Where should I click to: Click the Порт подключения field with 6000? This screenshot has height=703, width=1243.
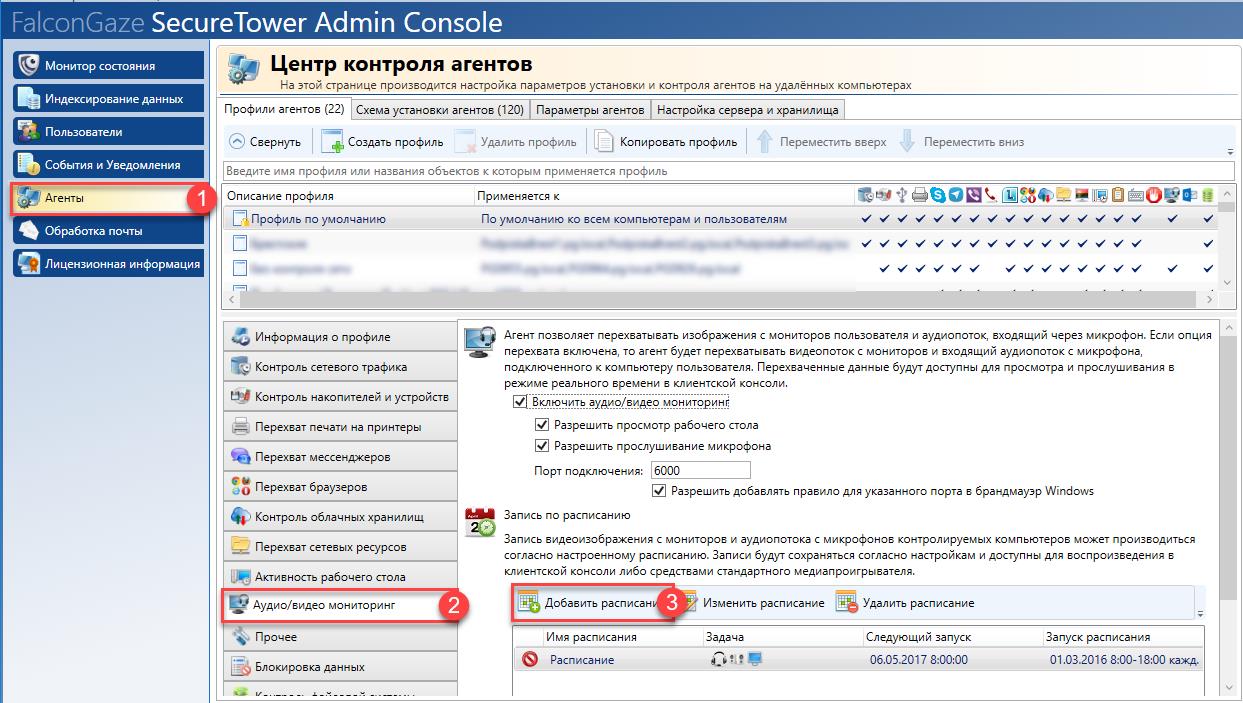[700, 470]
